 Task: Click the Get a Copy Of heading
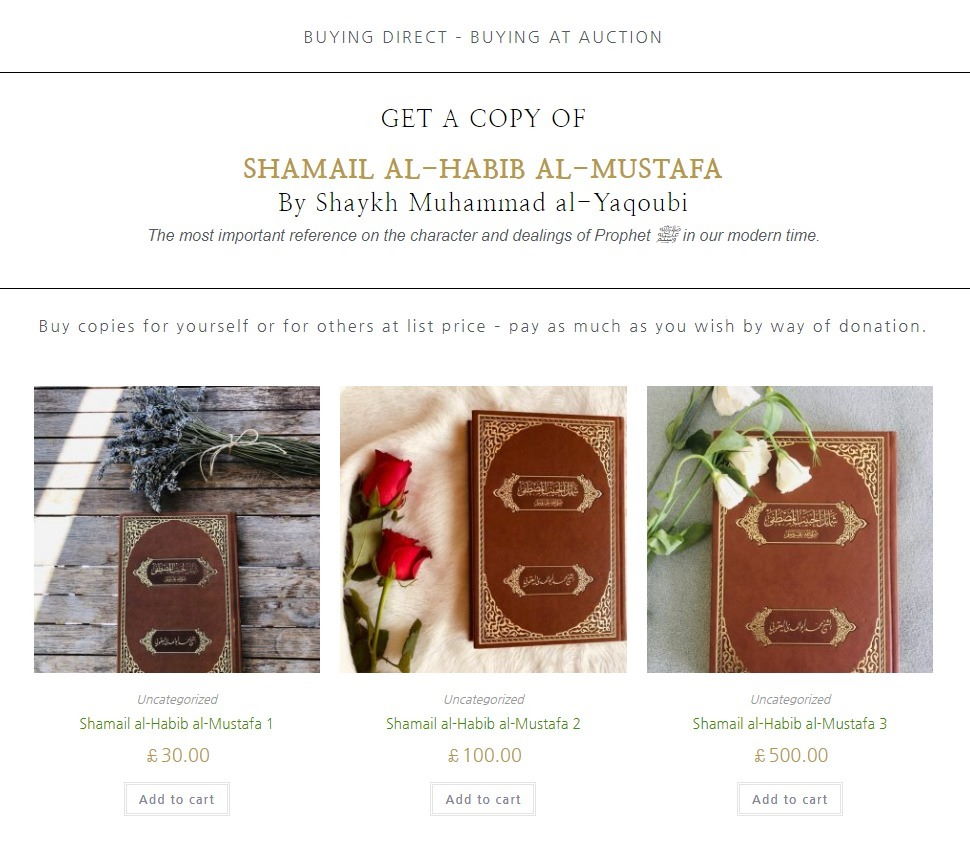click(x=483, y=118)
